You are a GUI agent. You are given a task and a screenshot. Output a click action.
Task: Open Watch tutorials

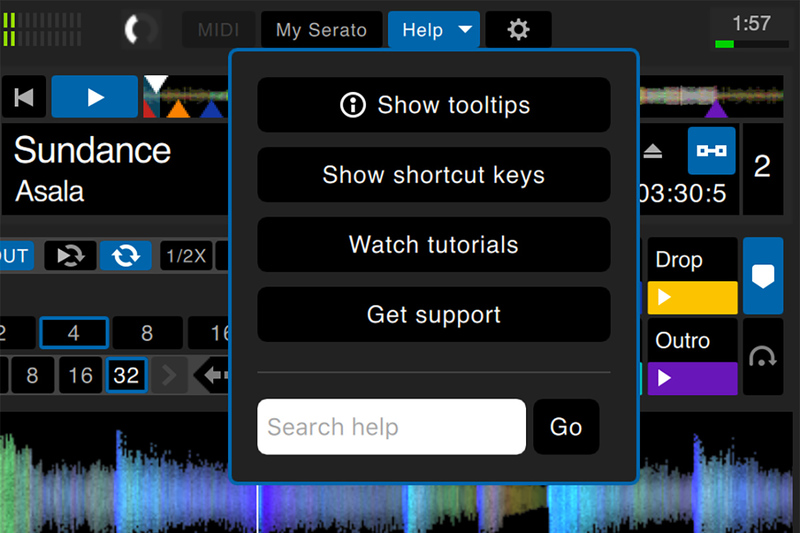pos(434,245)
